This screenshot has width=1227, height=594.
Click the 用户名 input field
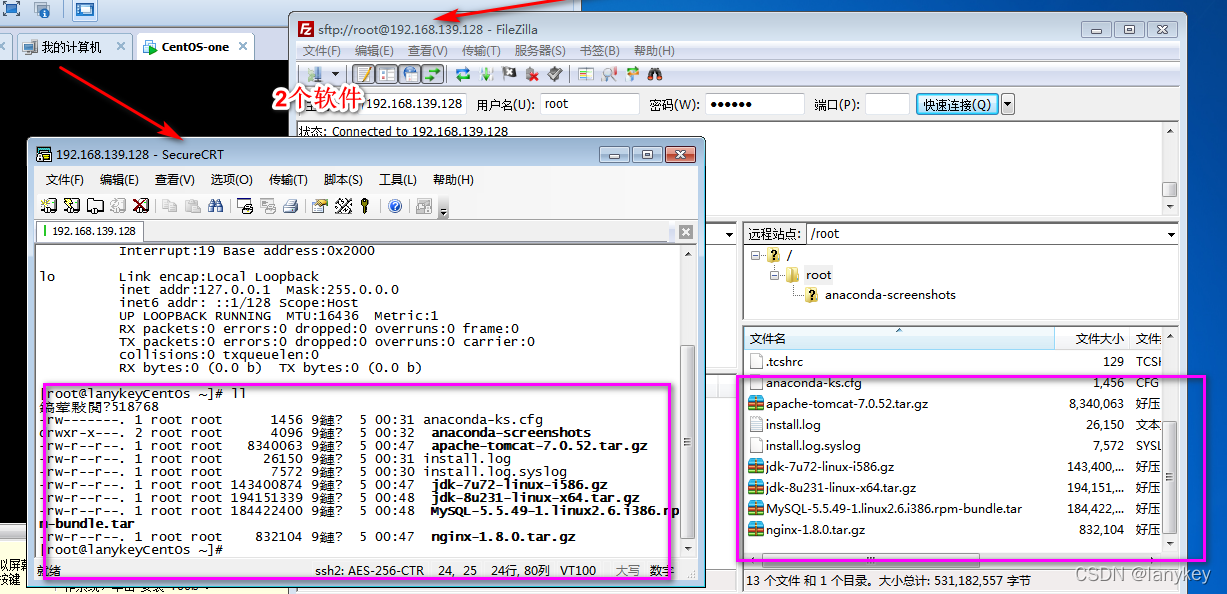click(590, 104)
